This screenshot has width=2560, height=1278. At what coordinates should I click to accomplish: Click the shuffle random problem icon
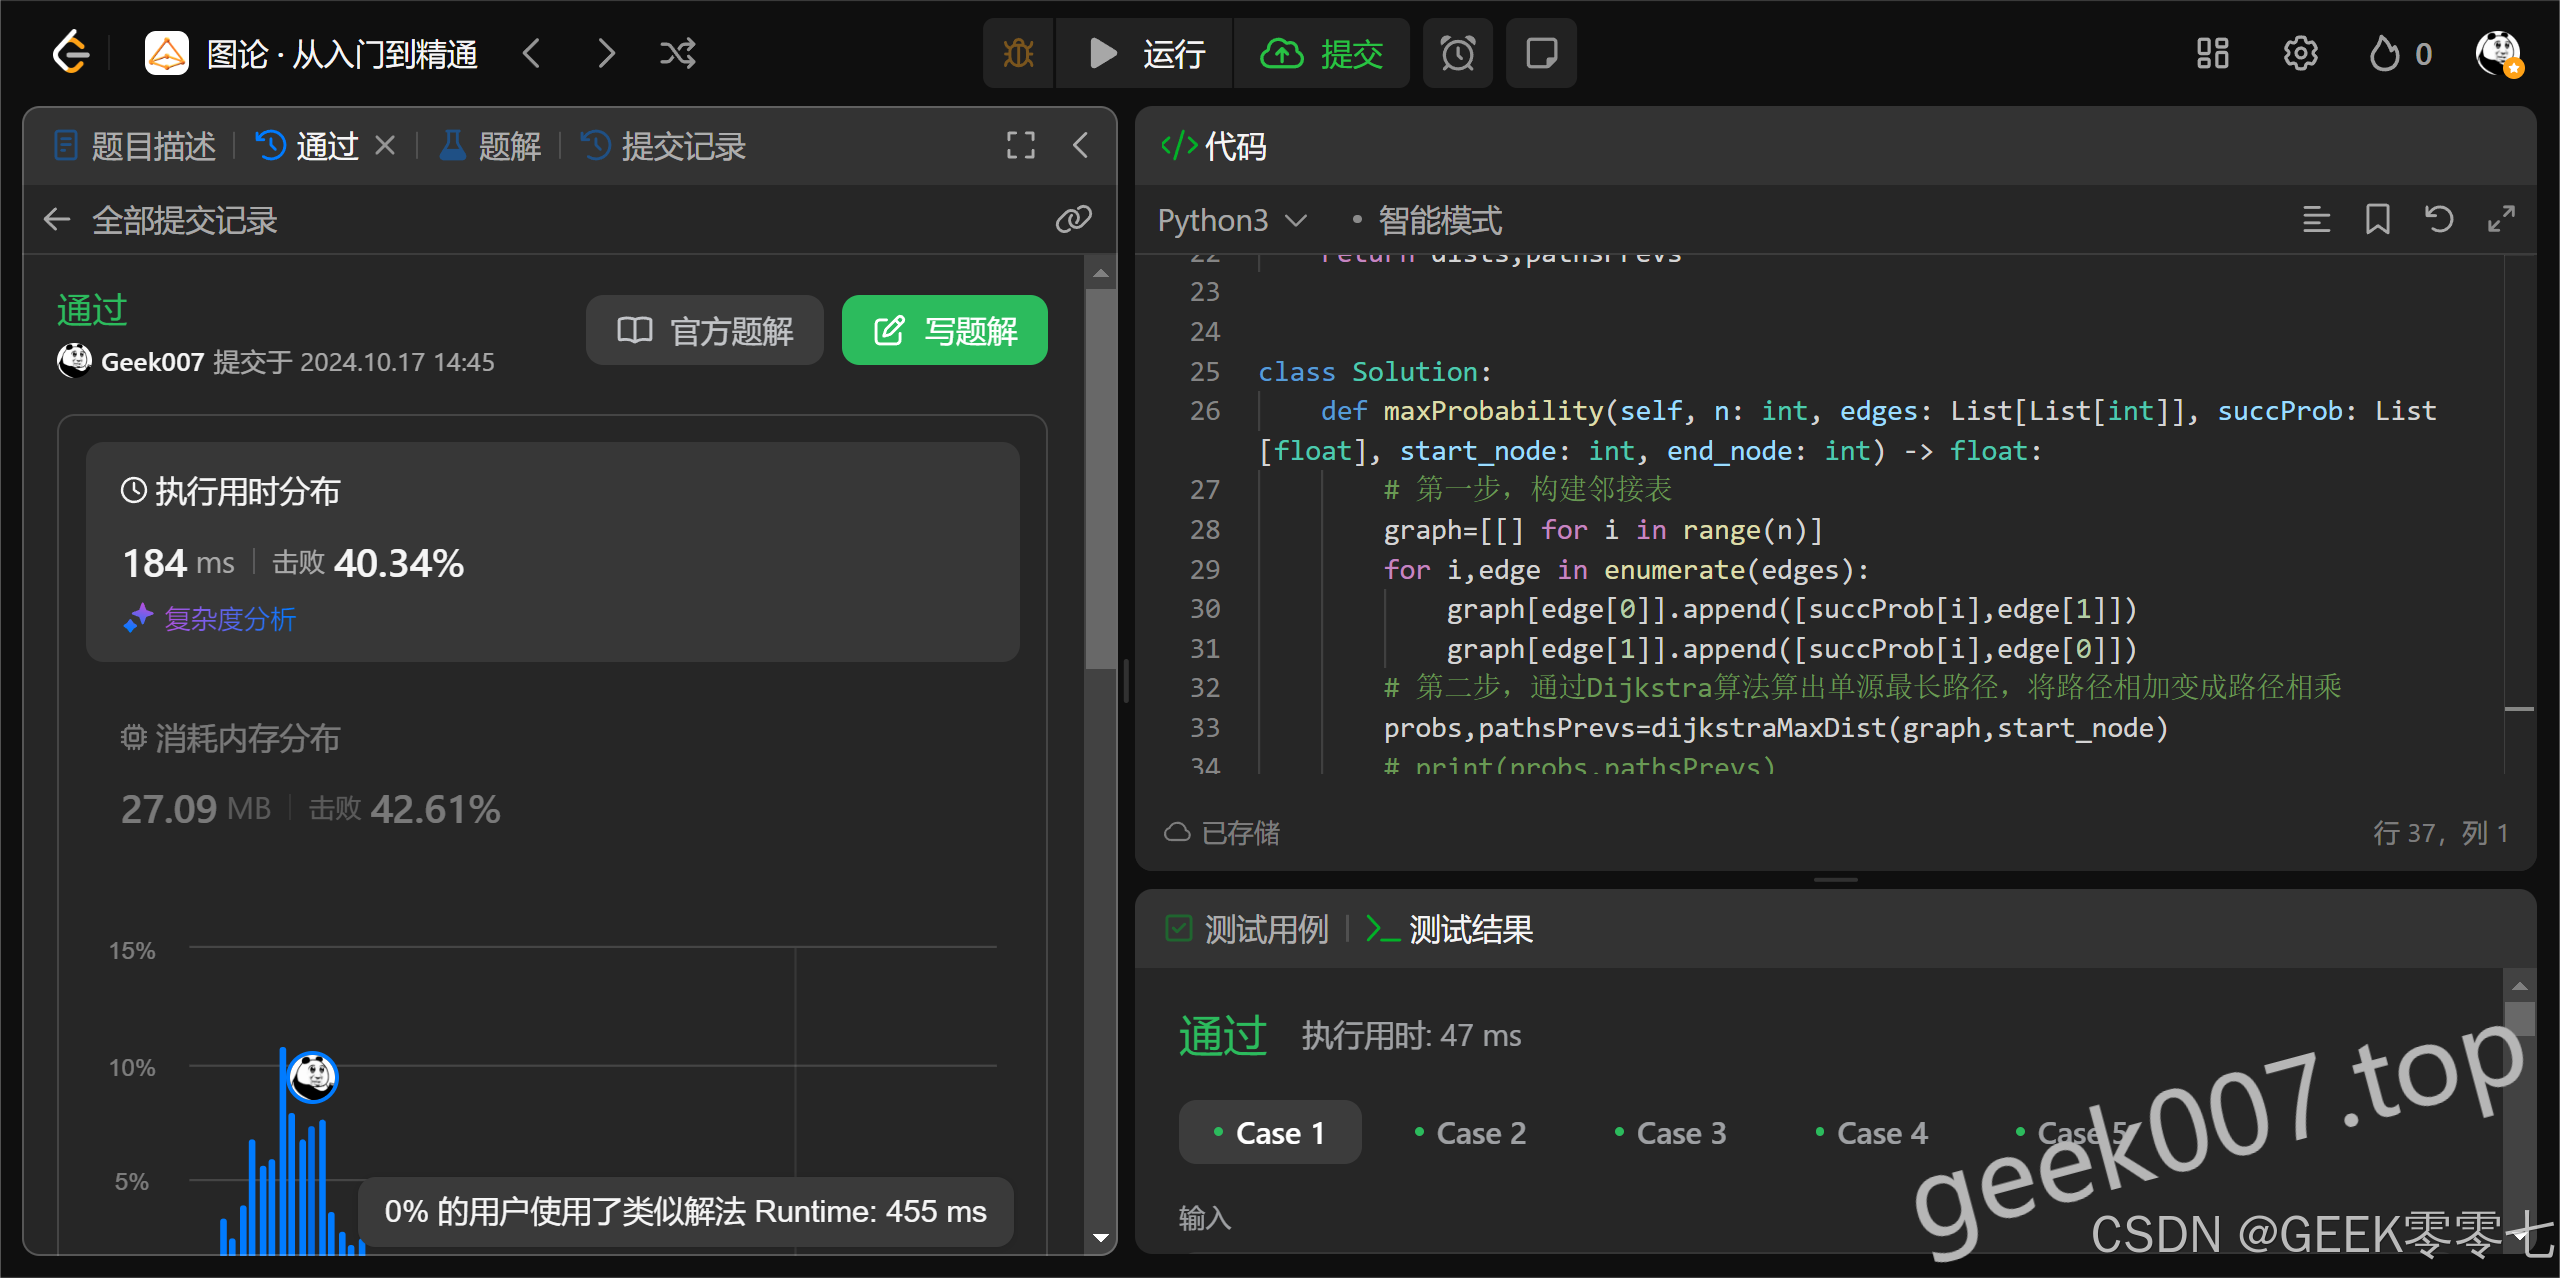point(677,53)
